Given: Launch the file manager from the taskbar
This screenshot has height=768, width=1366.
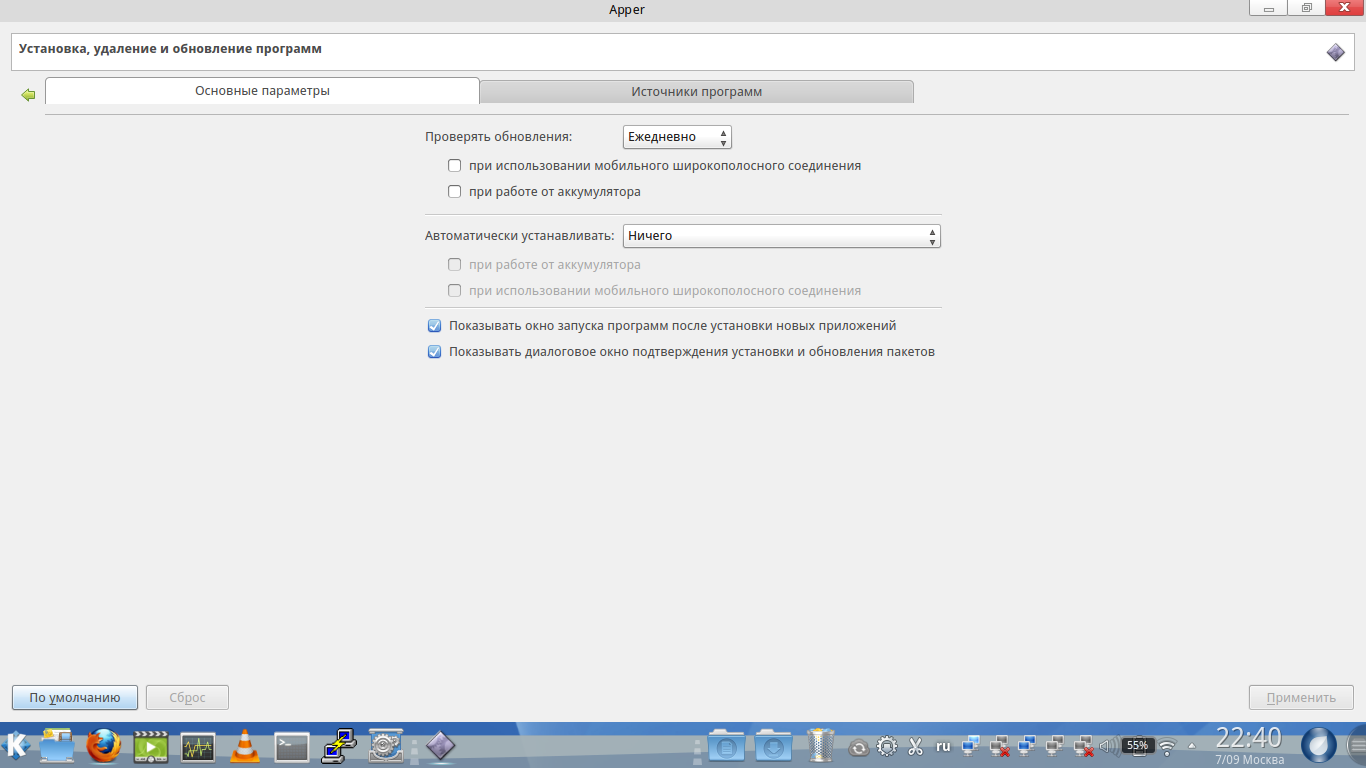Looking at the screenshot, I should click(58, 745).
